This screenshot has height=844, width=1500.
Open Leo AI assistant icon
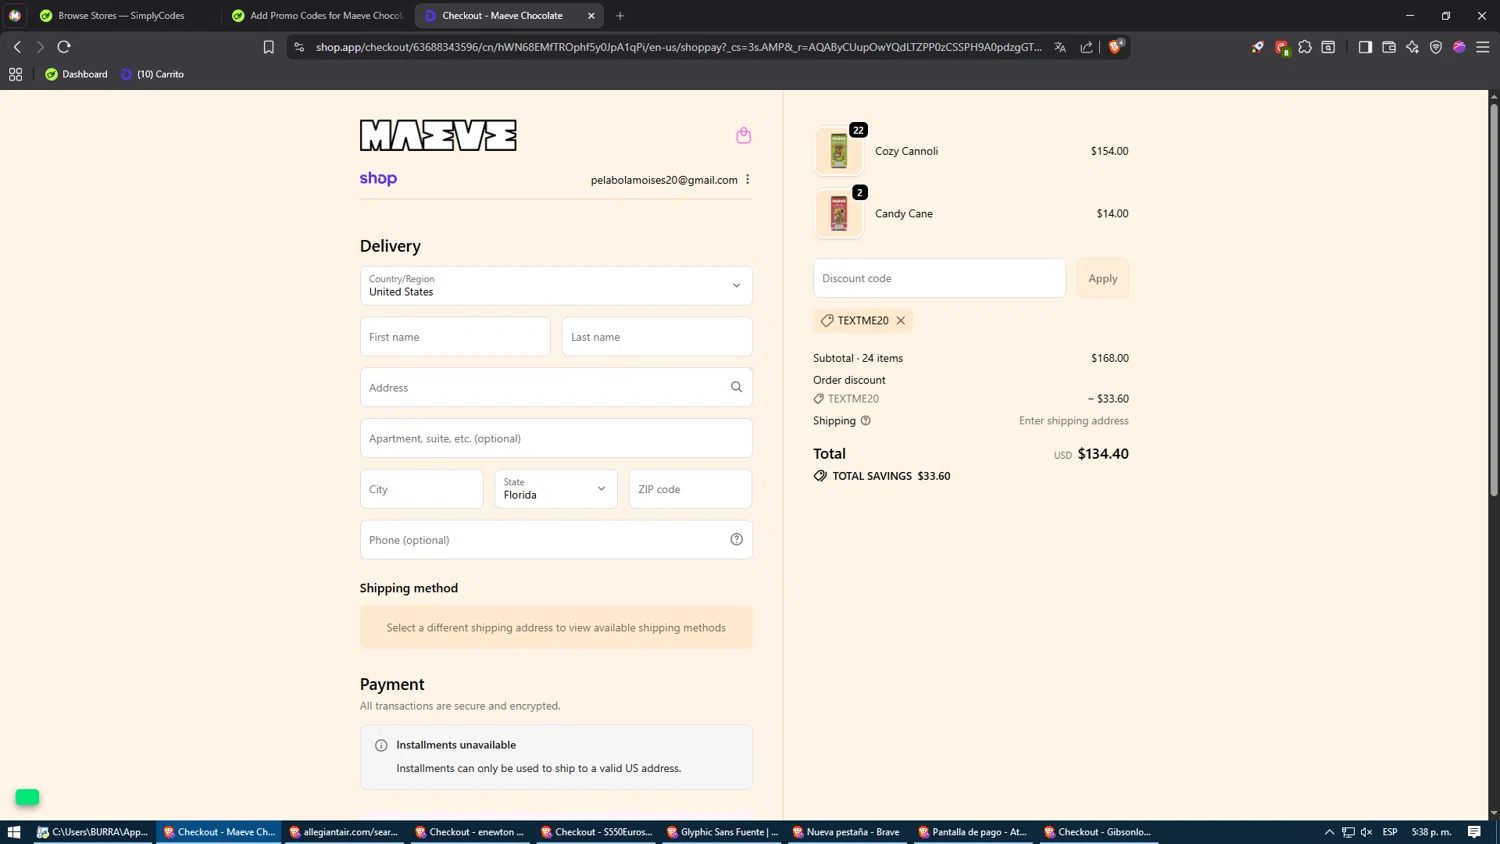click(1412, 47)
